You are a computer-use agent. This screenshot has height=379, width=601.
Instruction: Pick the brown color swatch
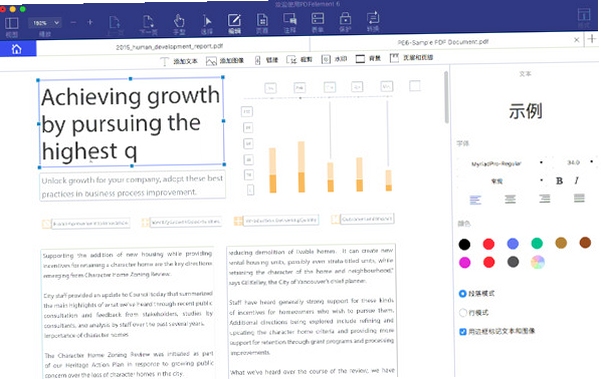[x=585, y=242]
